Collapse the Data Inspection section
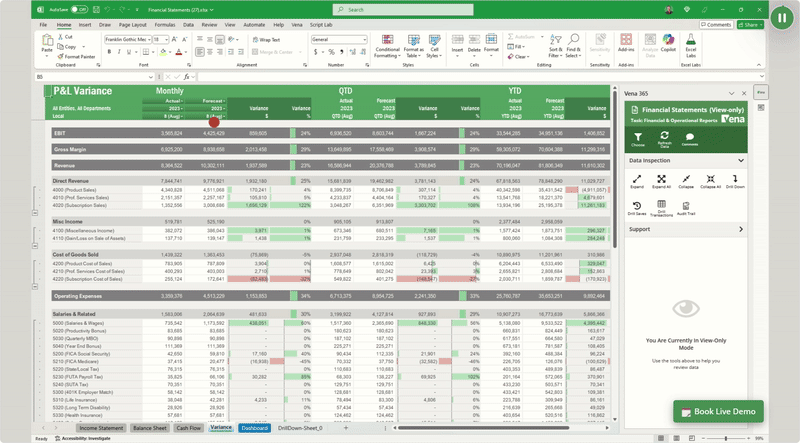The height and width of the screenshot is (443, 800). tap(741, 160)
